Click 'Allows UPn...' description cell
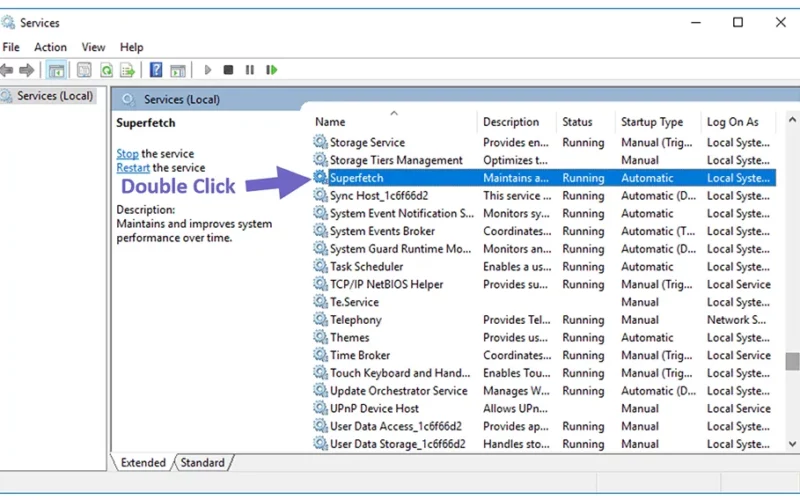The width and height of the screenshot is (800, 500). [515, 408]
